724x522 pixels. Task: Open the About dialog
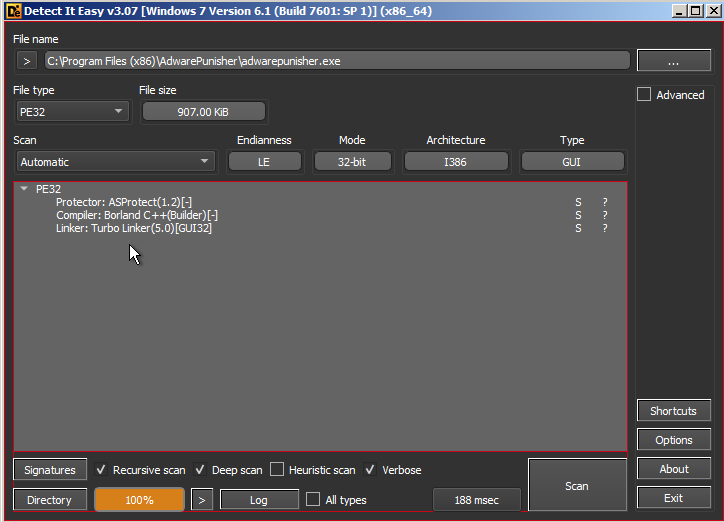674,468
